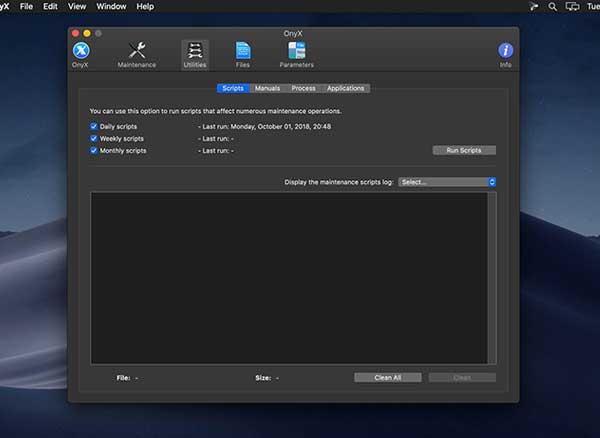
Task: Click inside the scripts log text area
Action: 289,278
